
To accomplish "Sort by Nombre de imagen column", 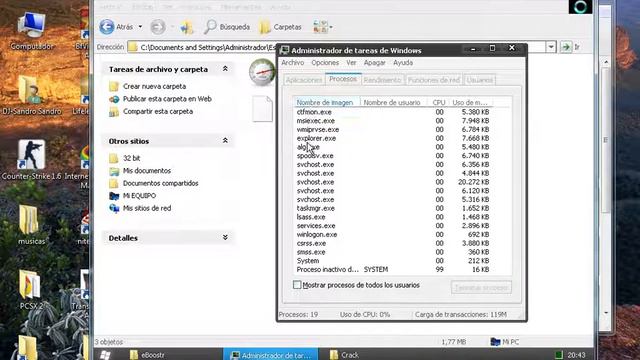I will 326,102.
